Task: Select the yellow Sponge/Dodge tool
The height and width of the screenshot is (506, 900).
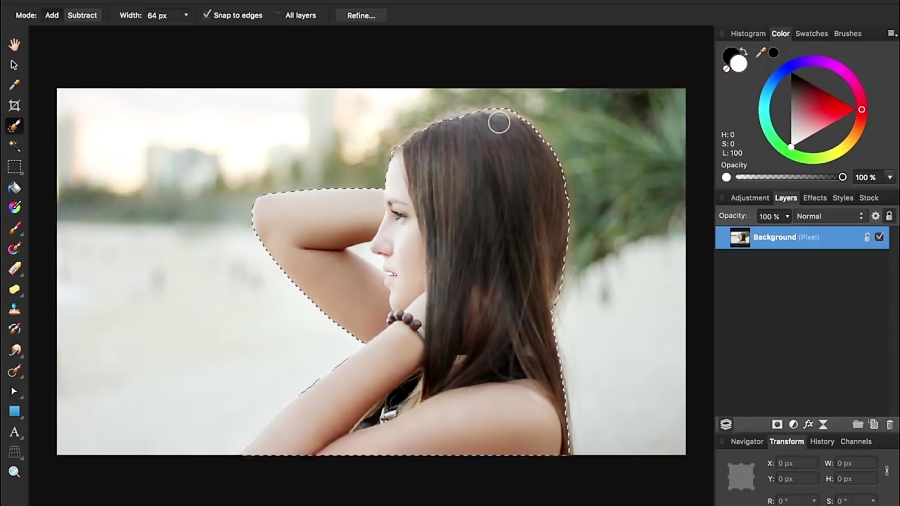Action: (14, 289)
